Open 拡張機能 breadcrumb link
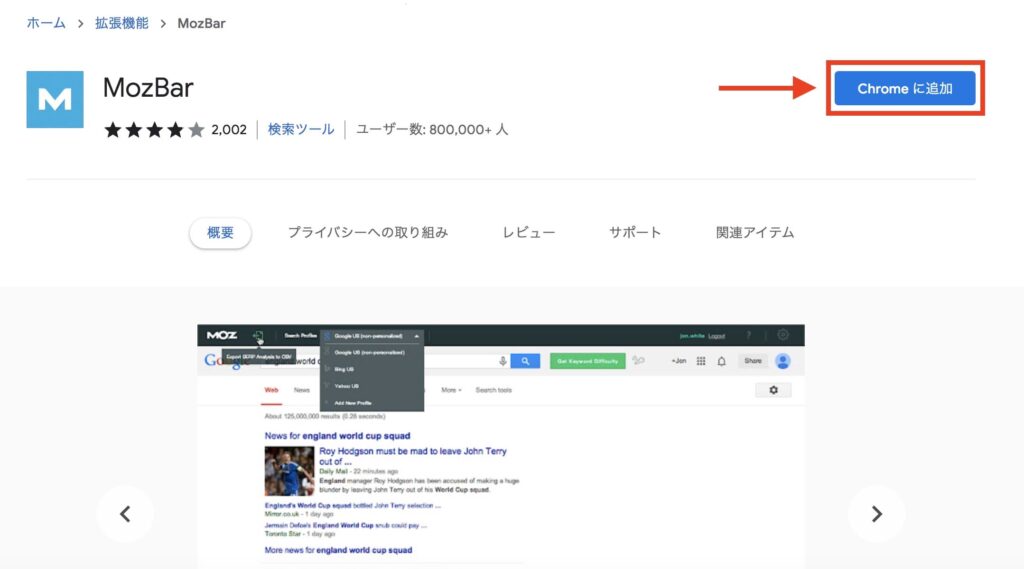This screenshot has height=569, width=1024. 121,24
